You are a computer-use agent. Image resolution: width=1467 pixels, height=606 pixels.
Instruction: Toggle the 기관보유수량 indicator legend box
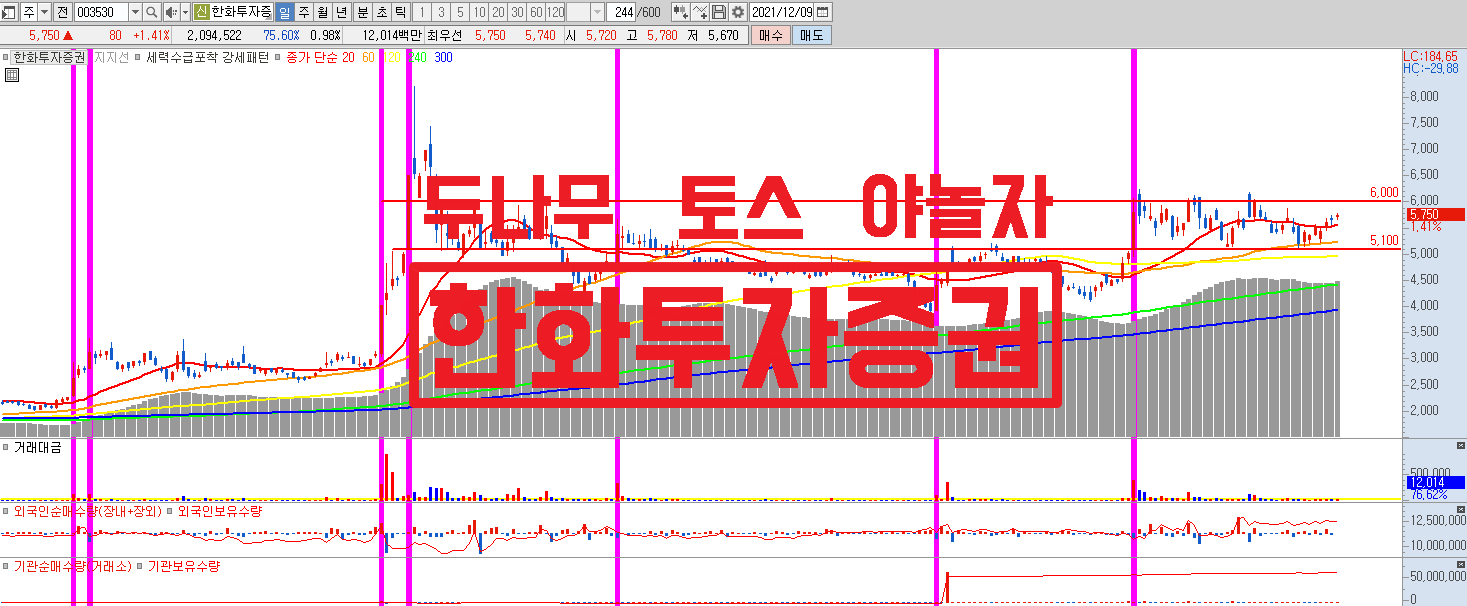coord(139,566)
